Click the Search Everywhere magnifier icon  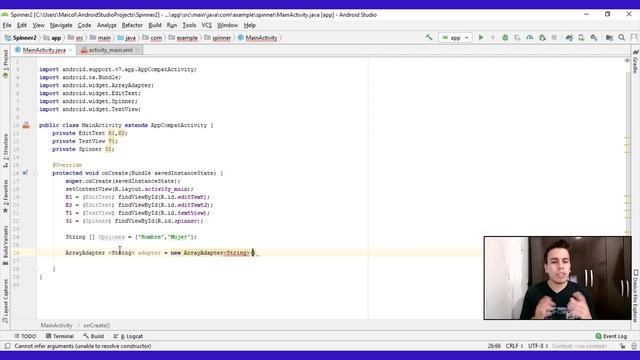click(x=621, y=38)
